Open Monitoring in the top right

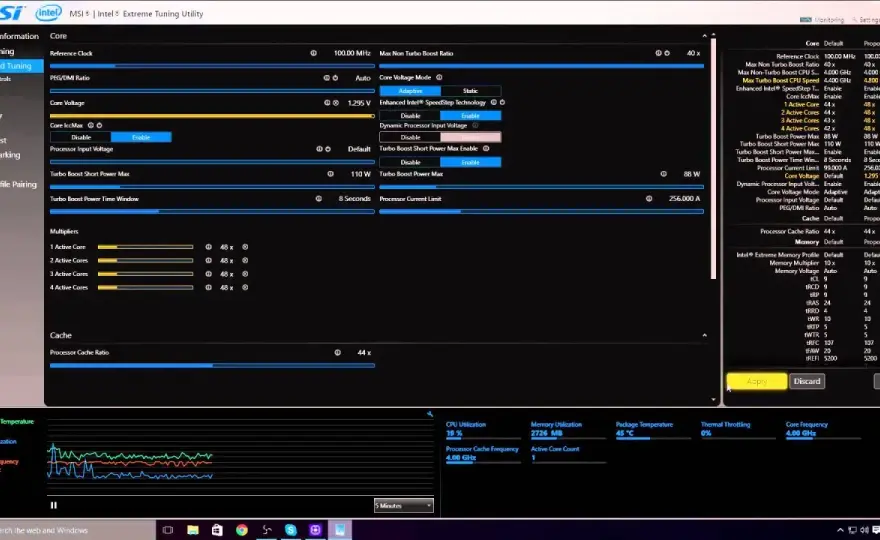[823, 20]
